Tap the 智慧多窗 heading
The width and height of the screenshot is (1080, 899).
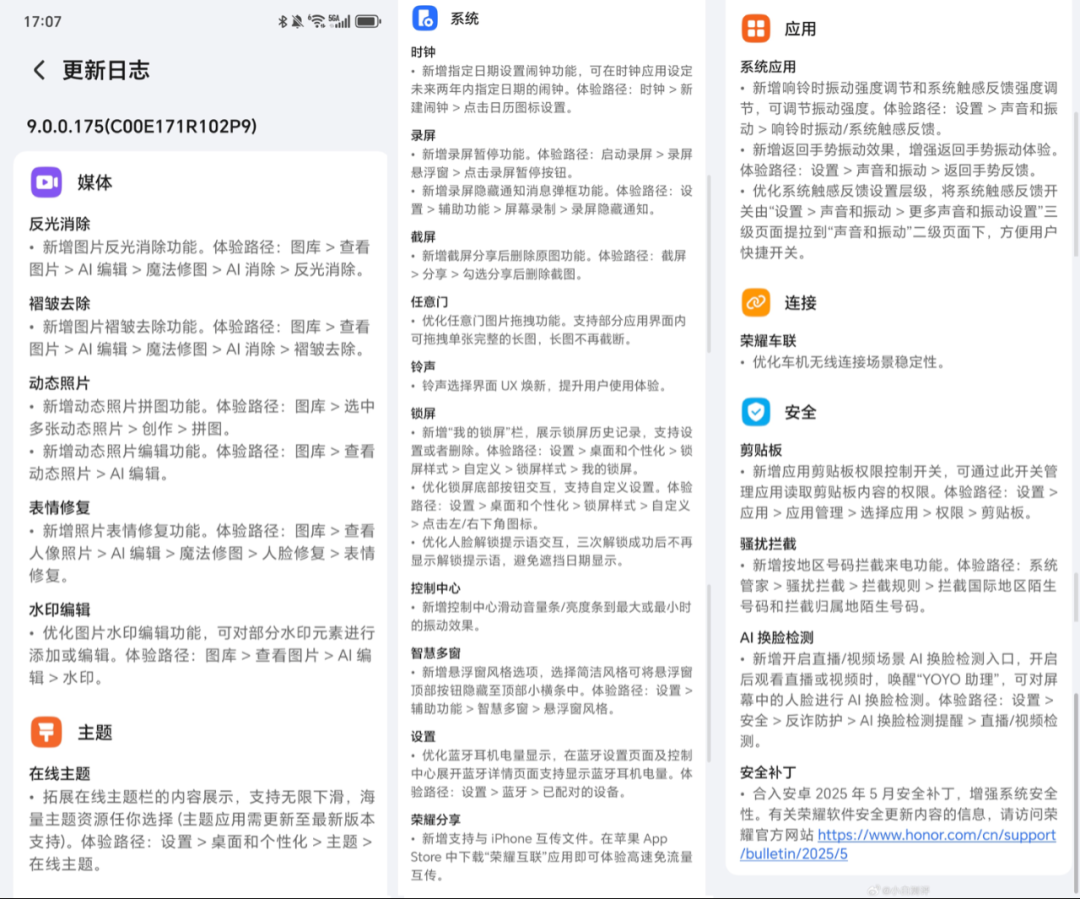pos(435,652)
